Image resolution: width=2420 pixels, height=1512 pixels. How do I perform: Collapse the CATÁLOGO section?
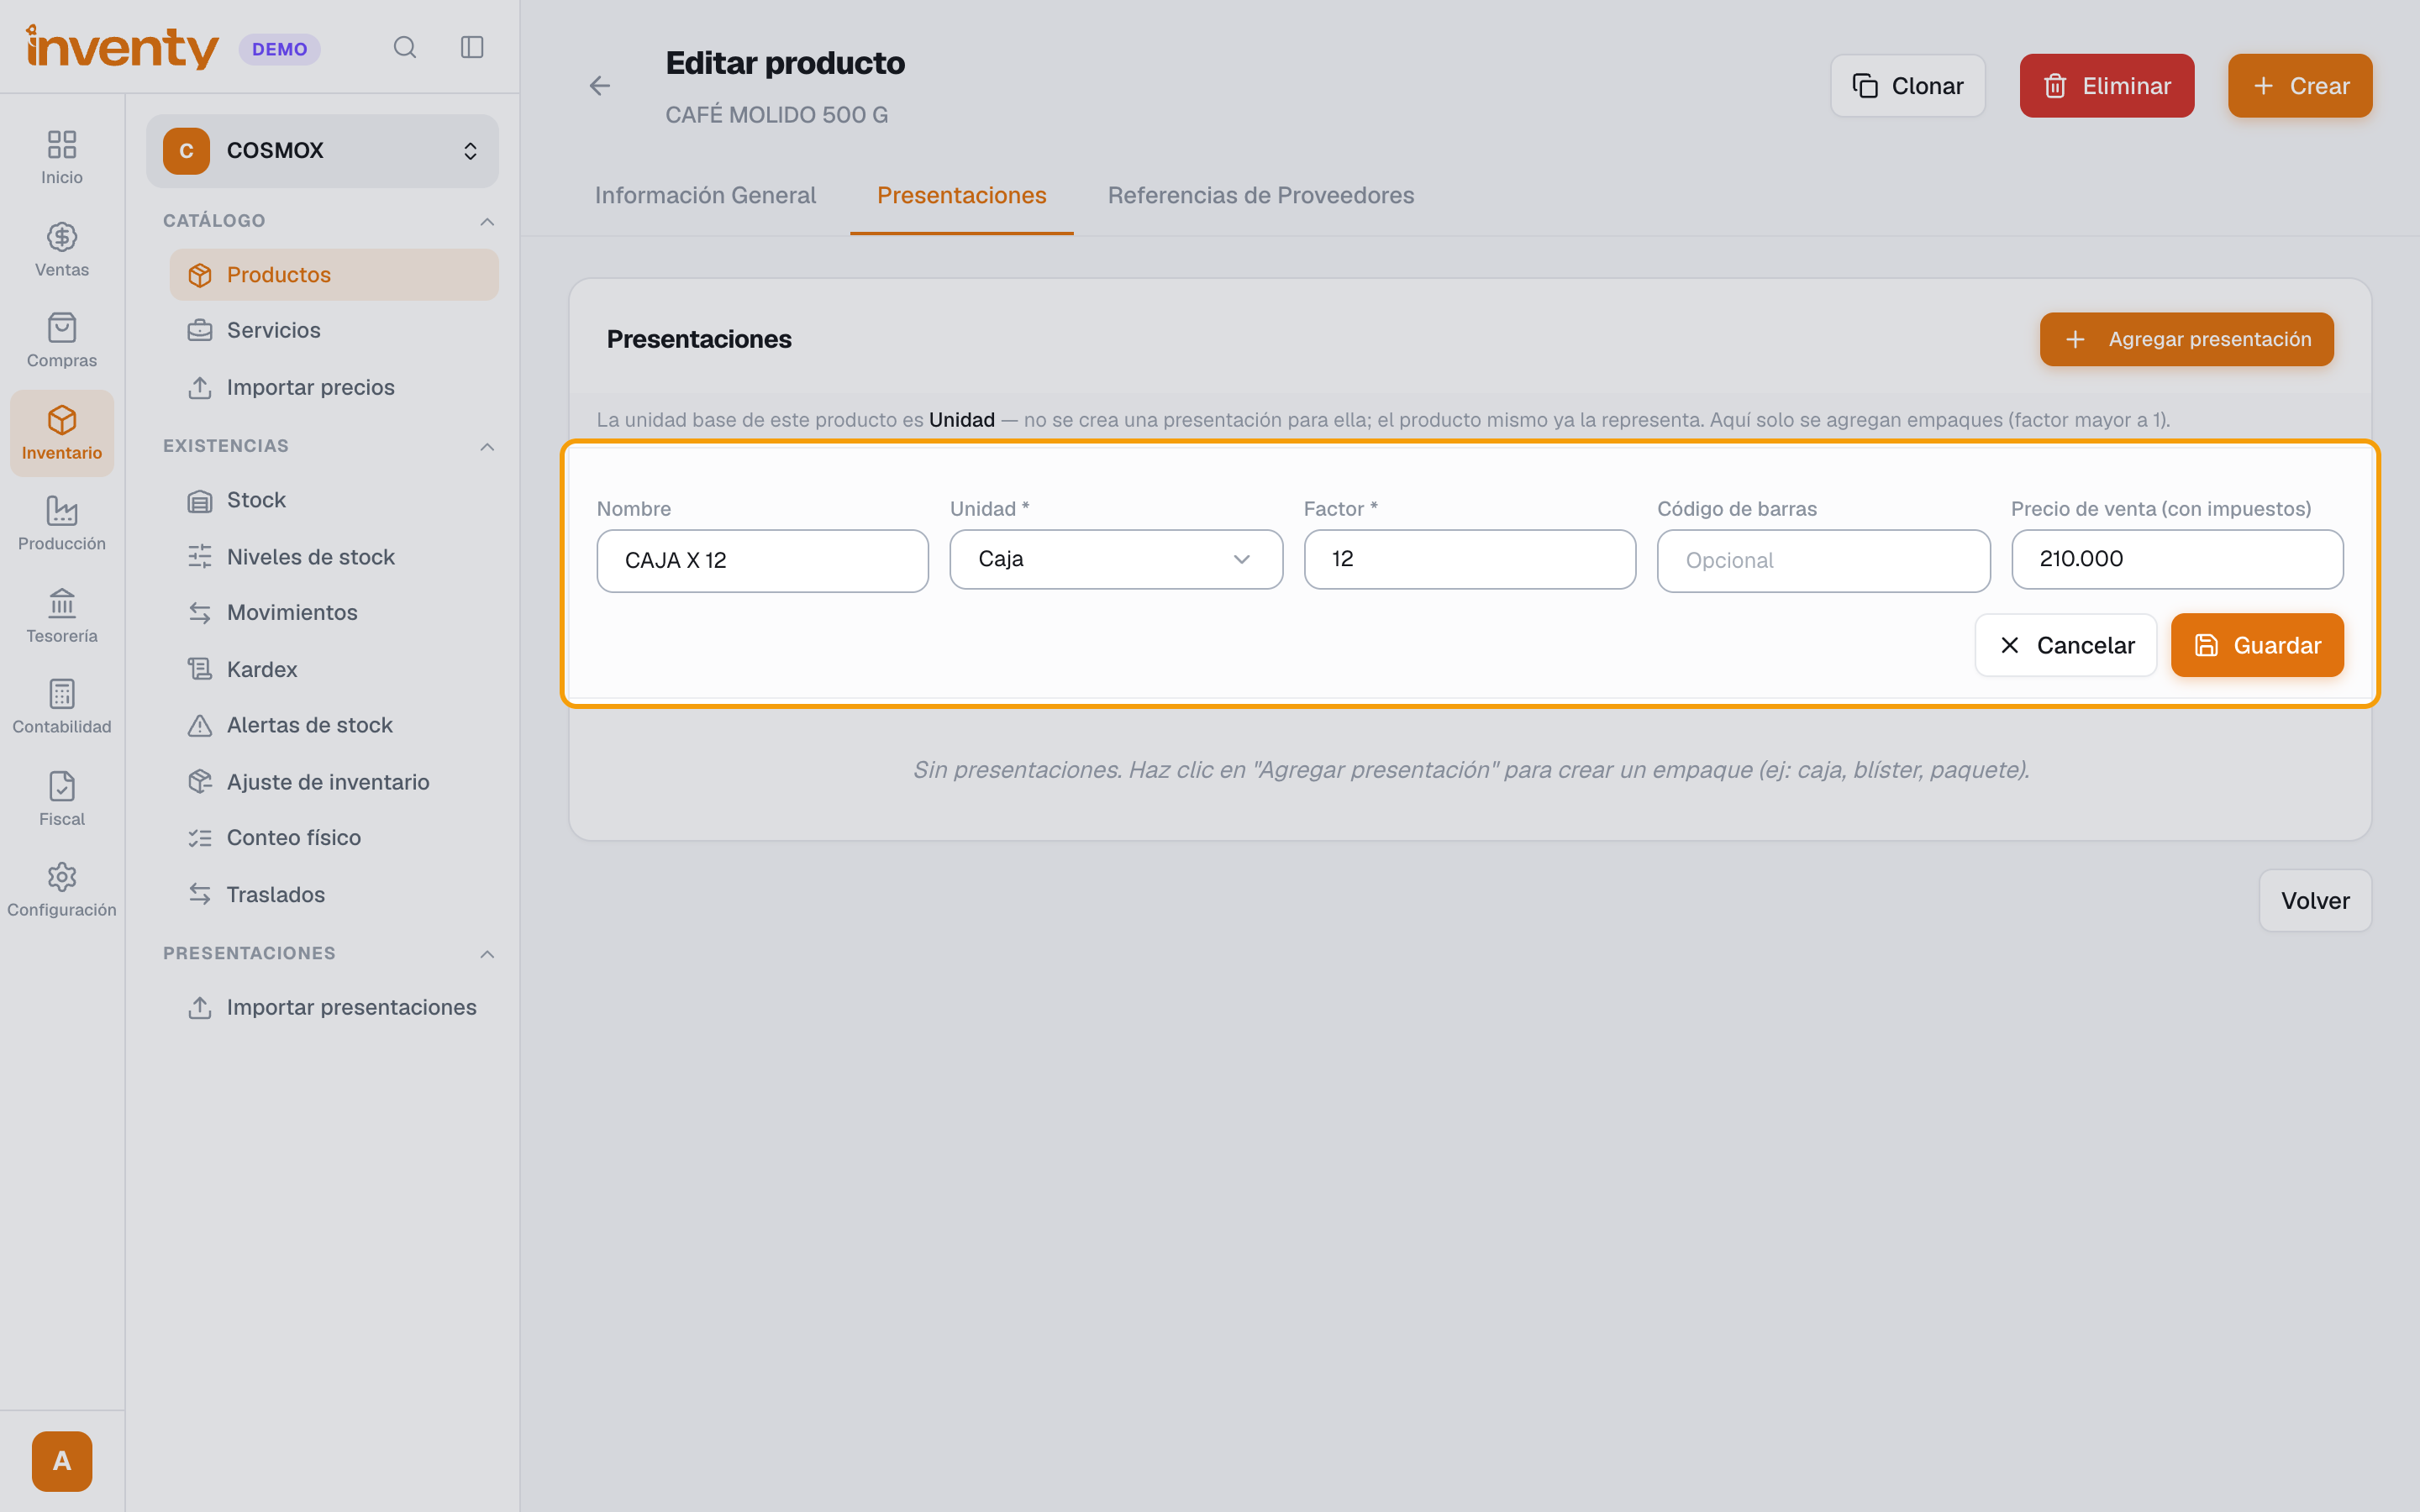pos(487,221)
